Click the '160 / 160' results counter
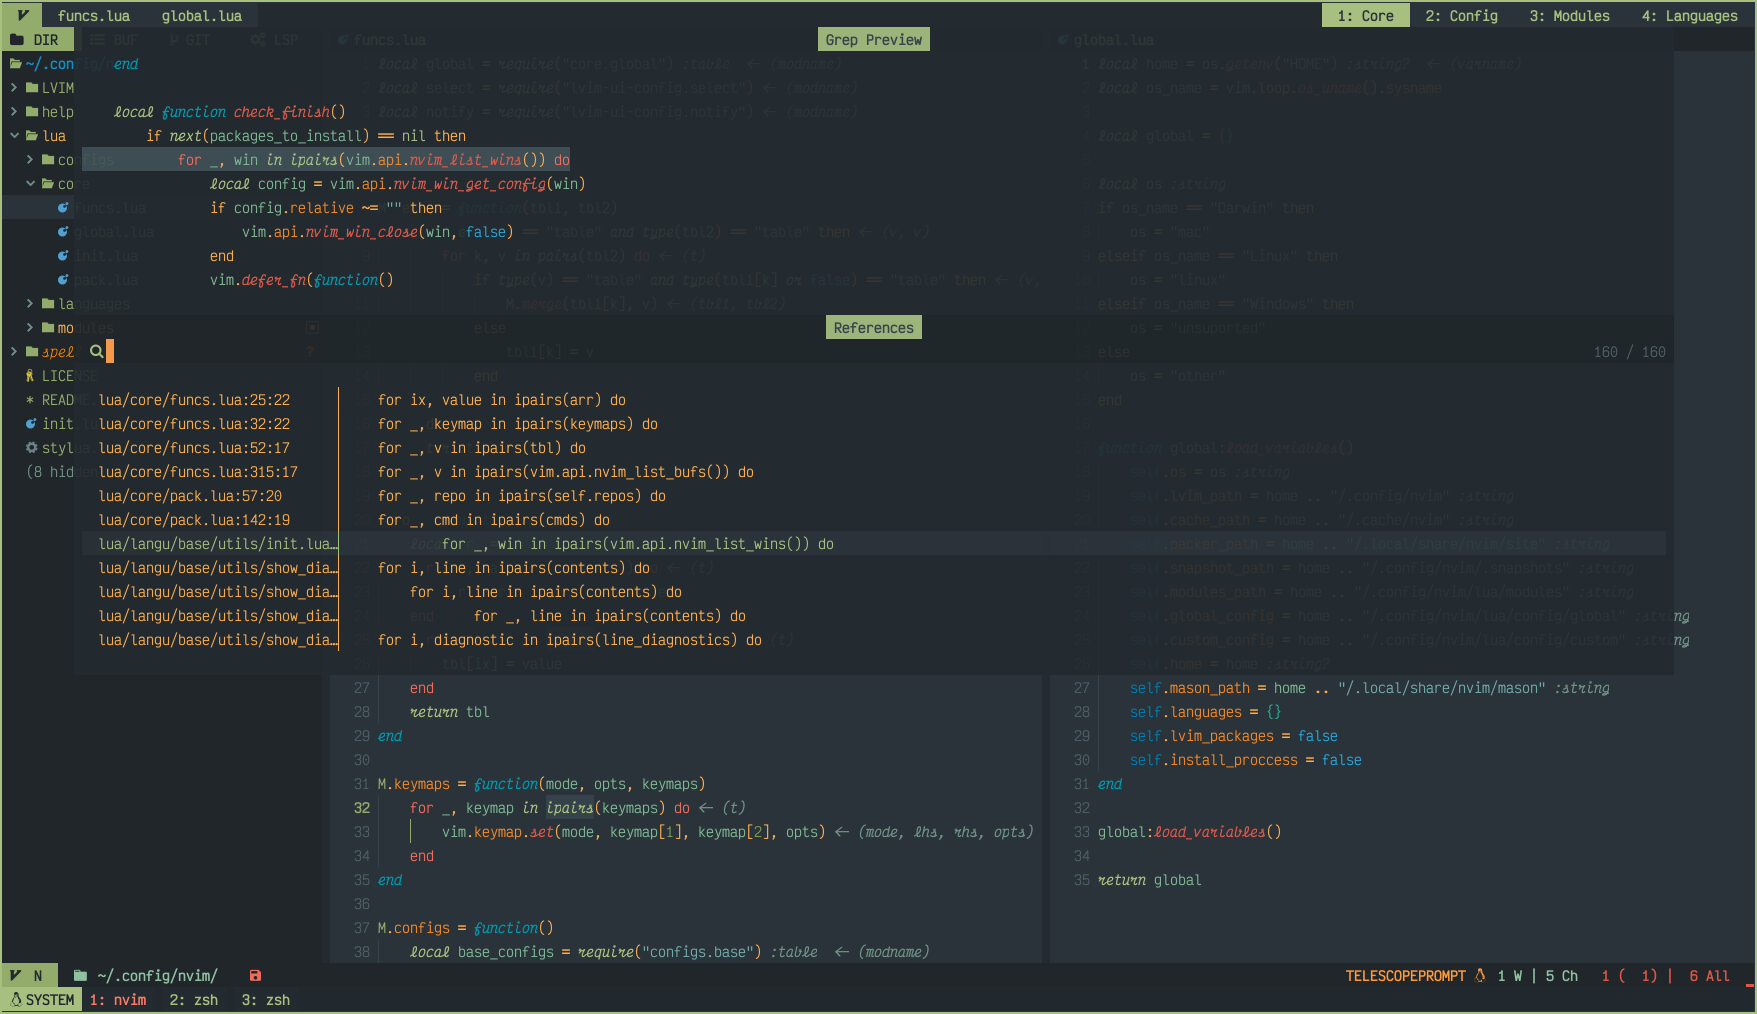Image resolution: width=1757 pixels, height=1014 pixels. pos(1630,352)
